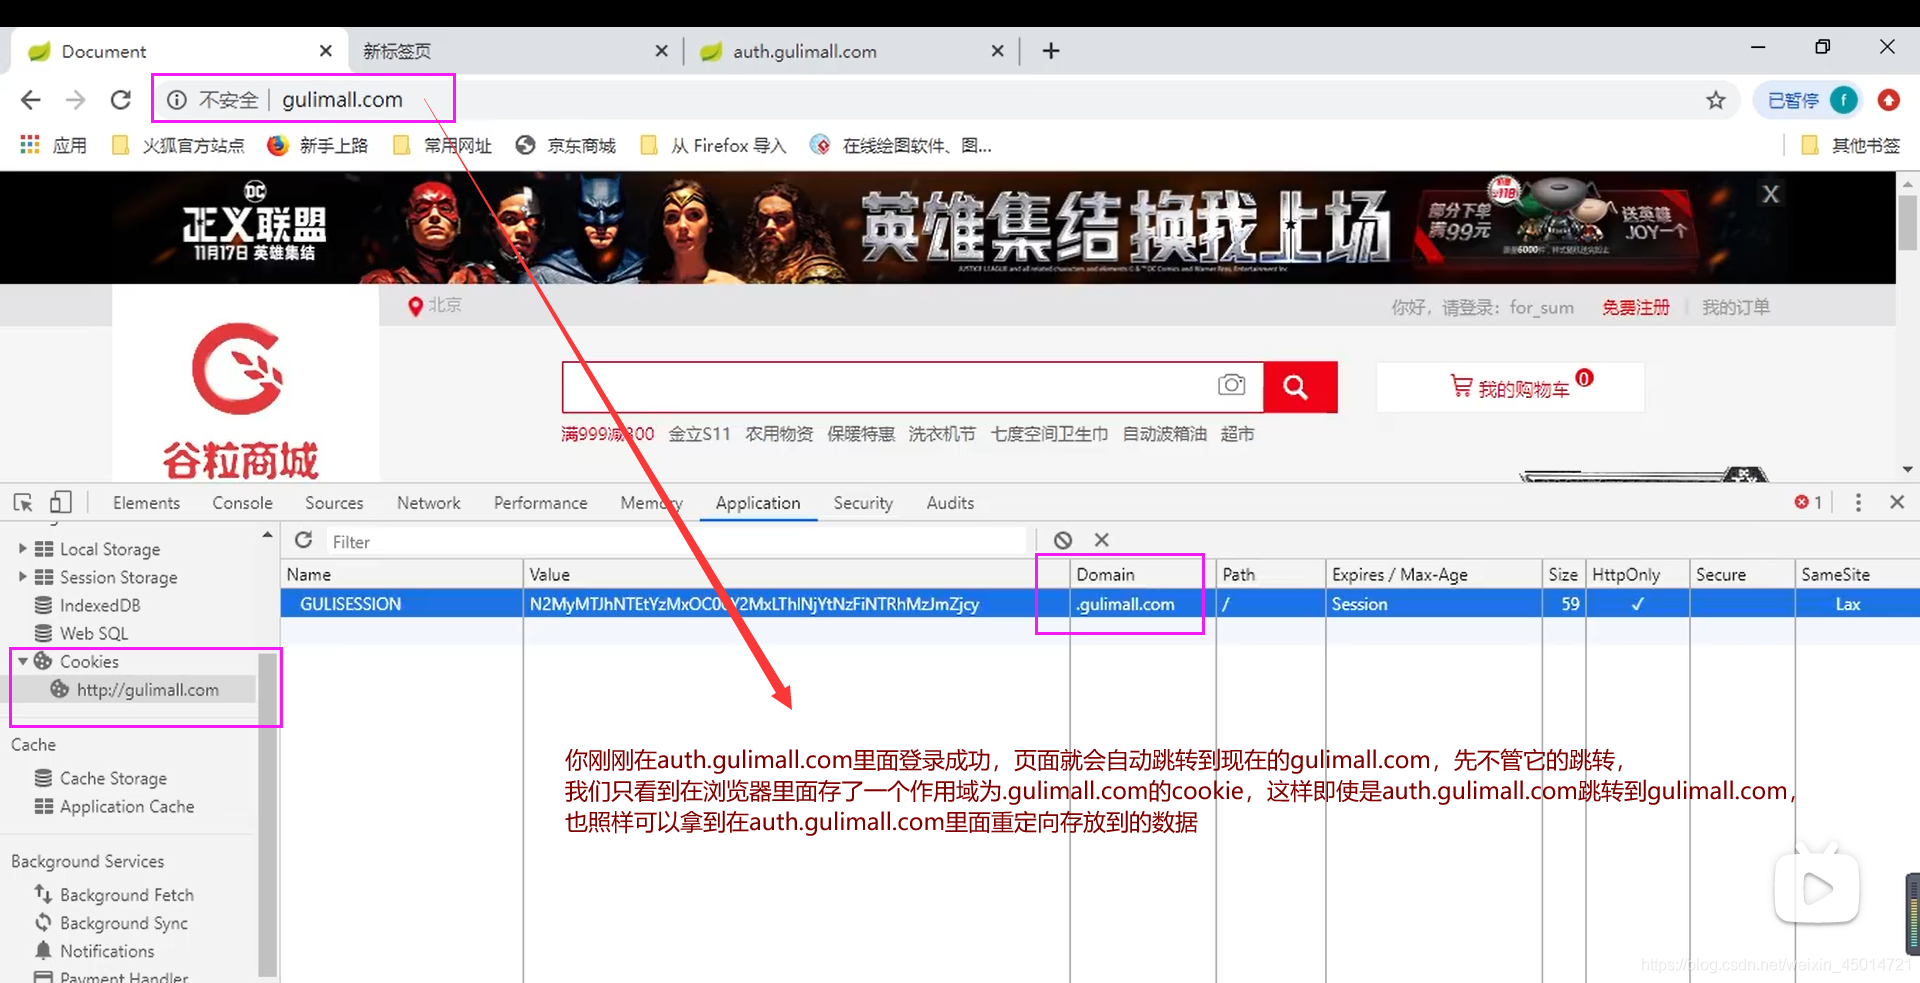Click the 谷粒商城 logo
Screen dimensions: 1920x983
point(240,400)
